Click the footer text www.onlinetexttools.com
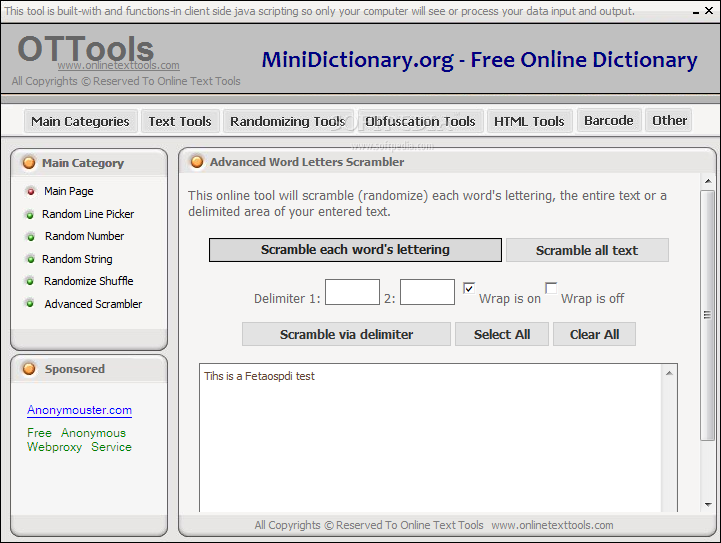This screenshot has height=543, width=721. point(552,525)
